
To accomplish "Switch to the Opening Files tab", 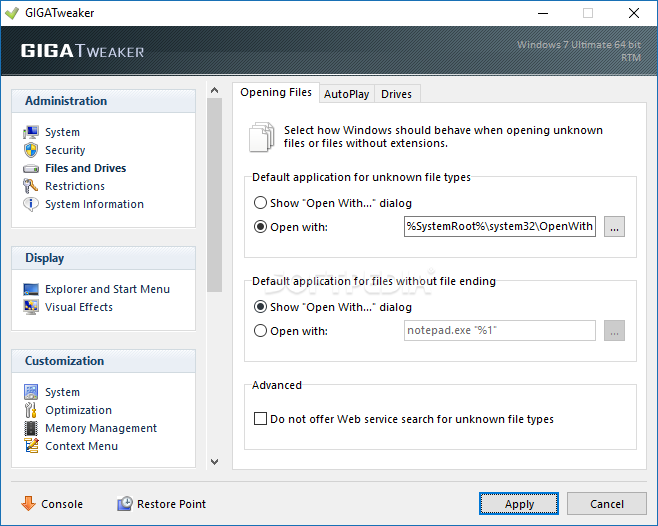I will (276, 92).
